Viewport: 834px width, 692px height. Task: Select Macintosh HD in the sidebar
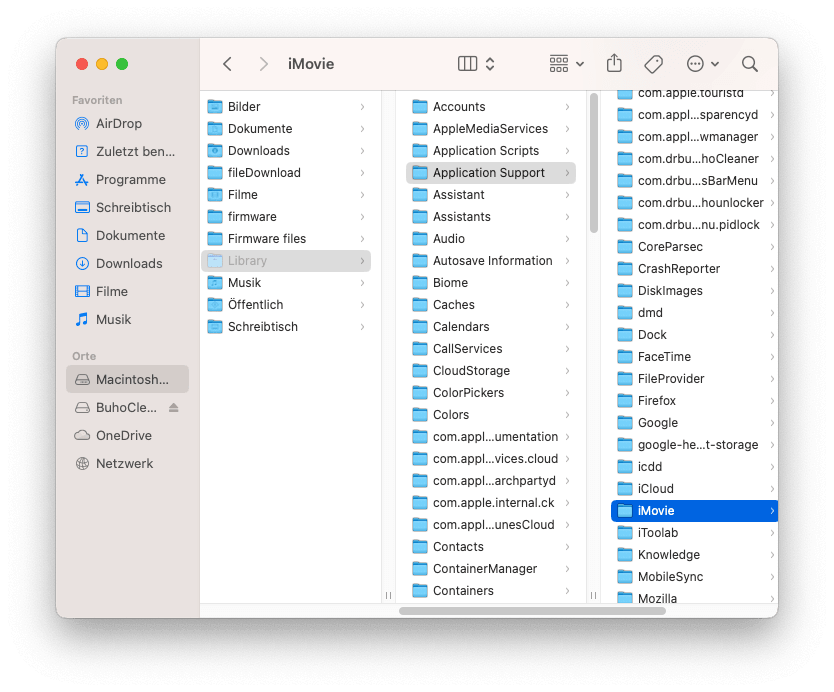pos(127,379)
